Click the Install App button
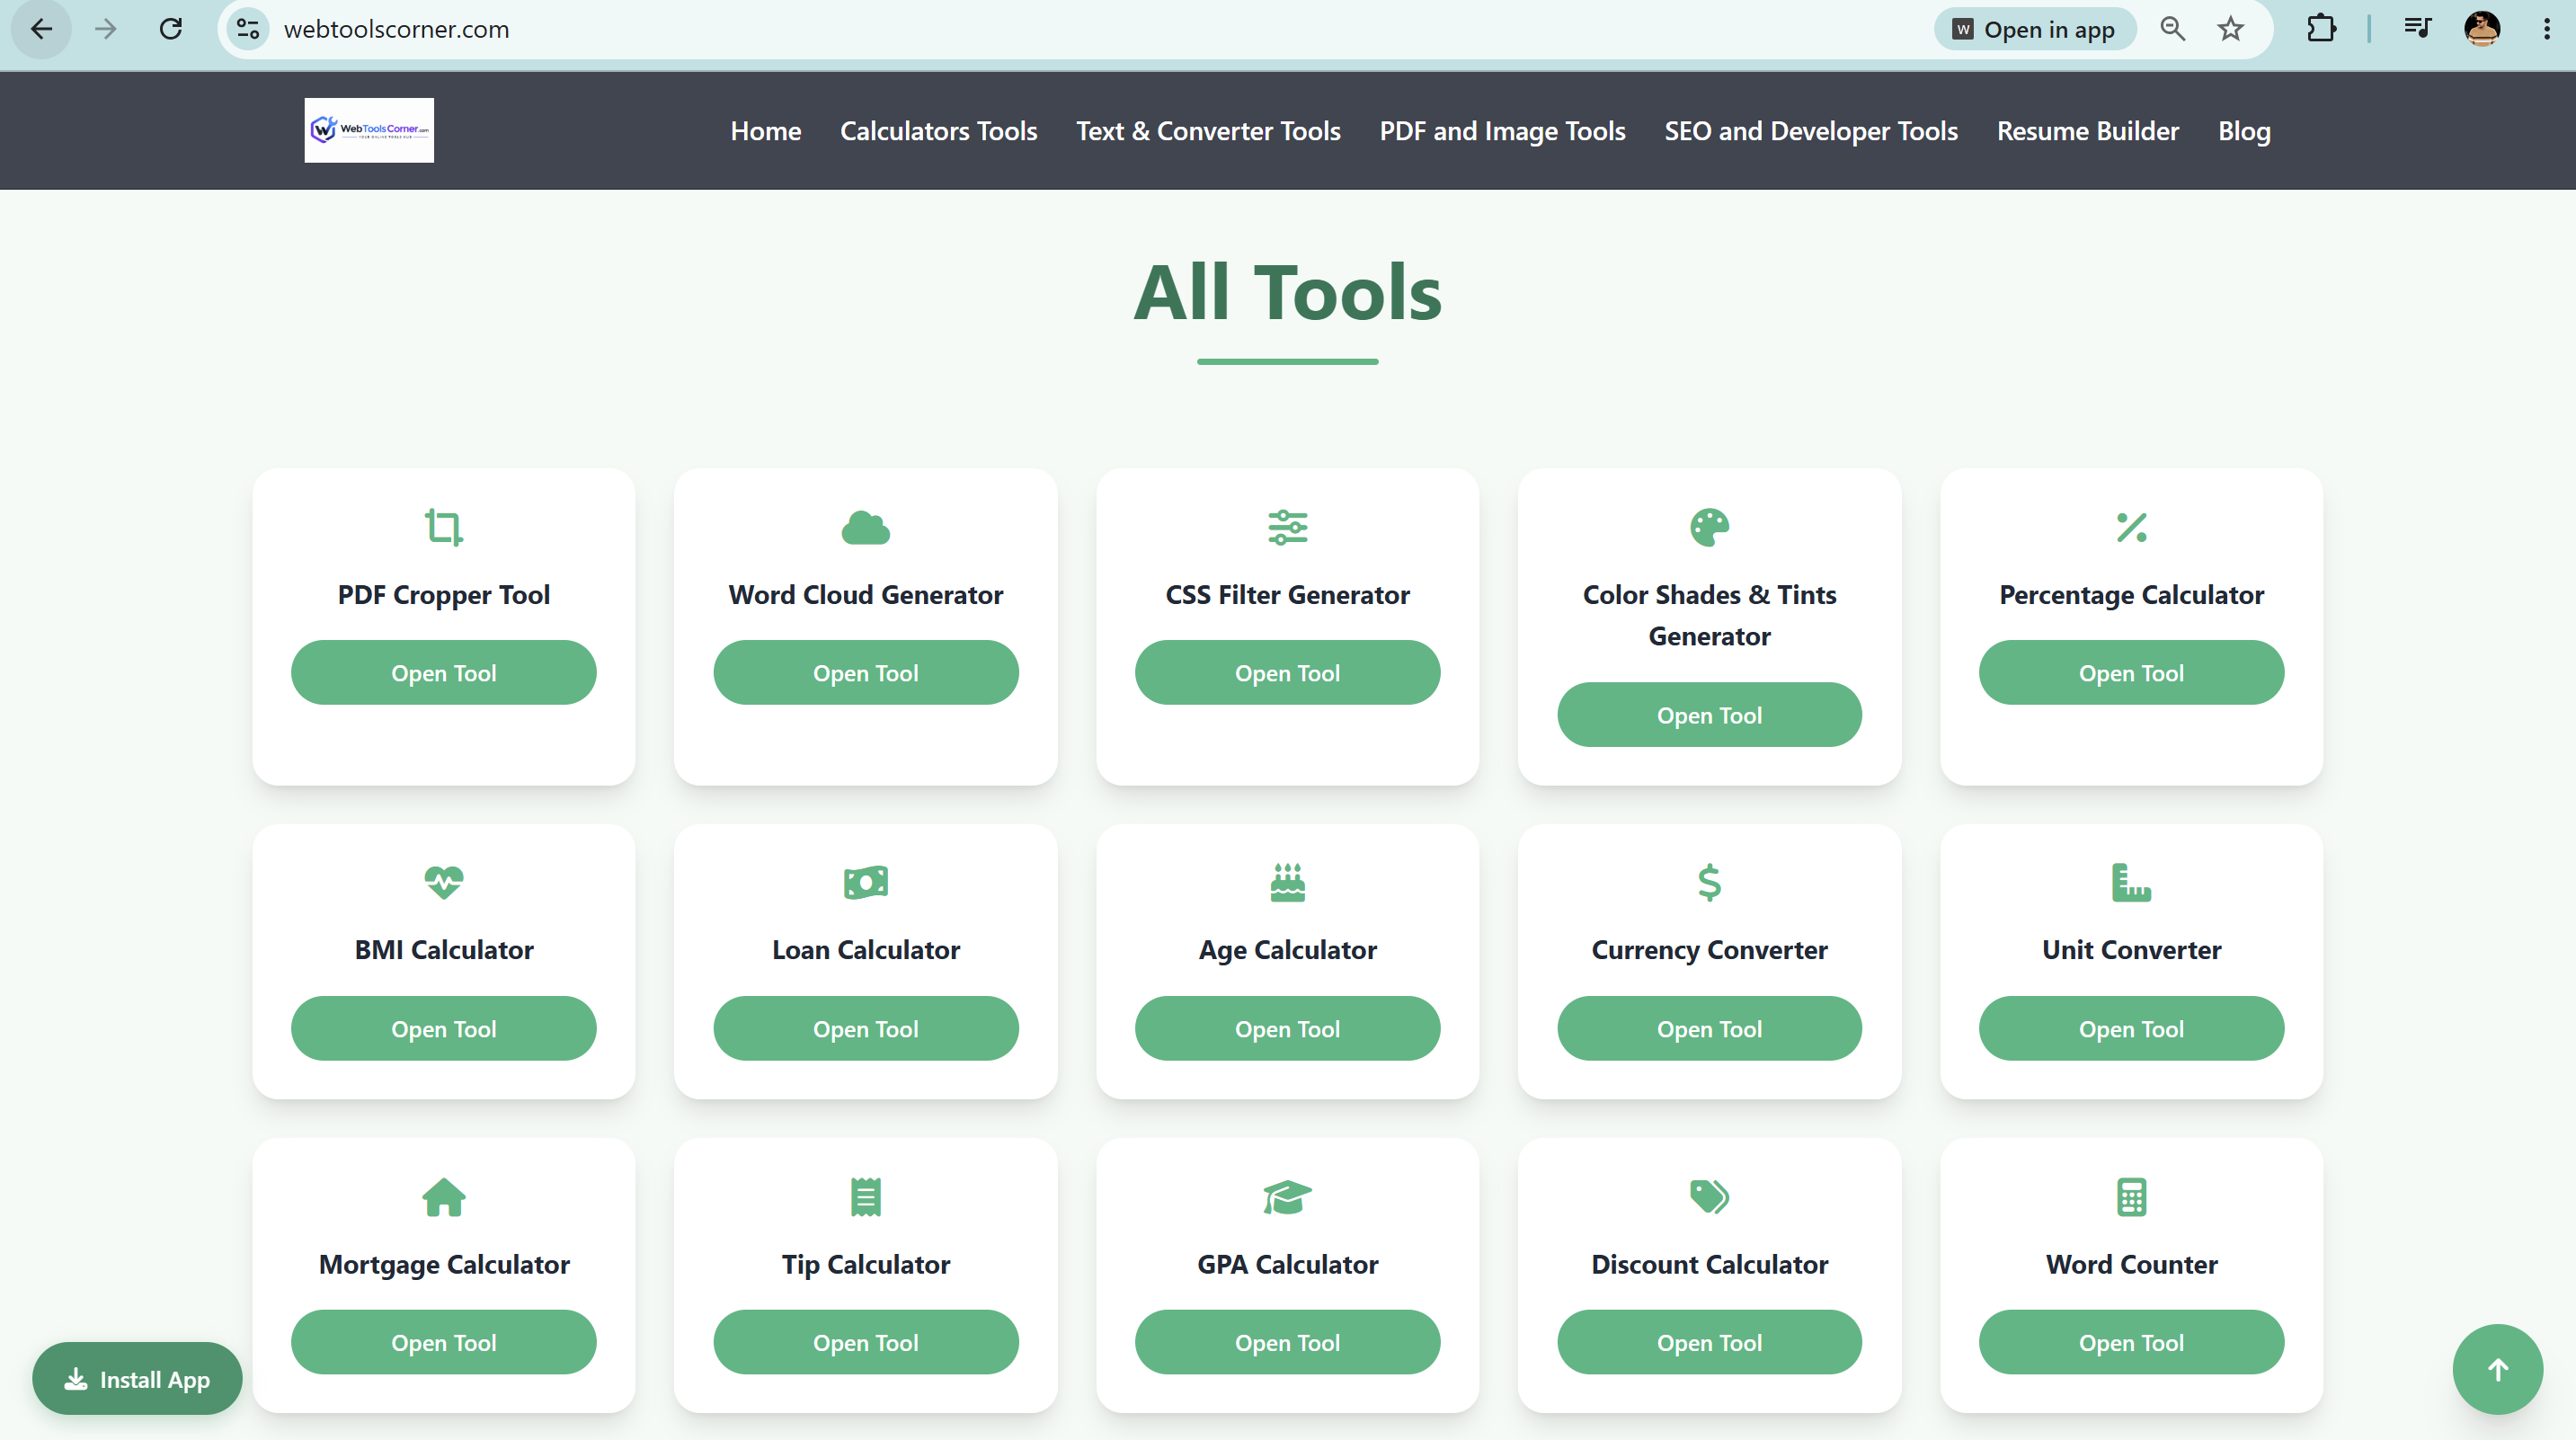Viewport: 2576px width, 1440px height. 137,1379
